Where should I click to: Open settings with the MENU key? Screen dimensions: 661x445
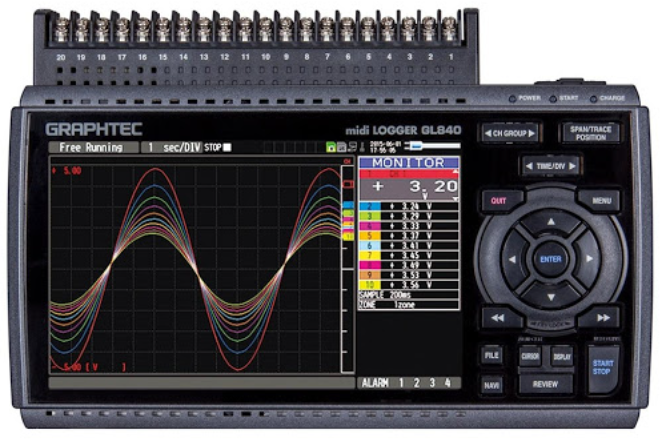coord(601,201)
